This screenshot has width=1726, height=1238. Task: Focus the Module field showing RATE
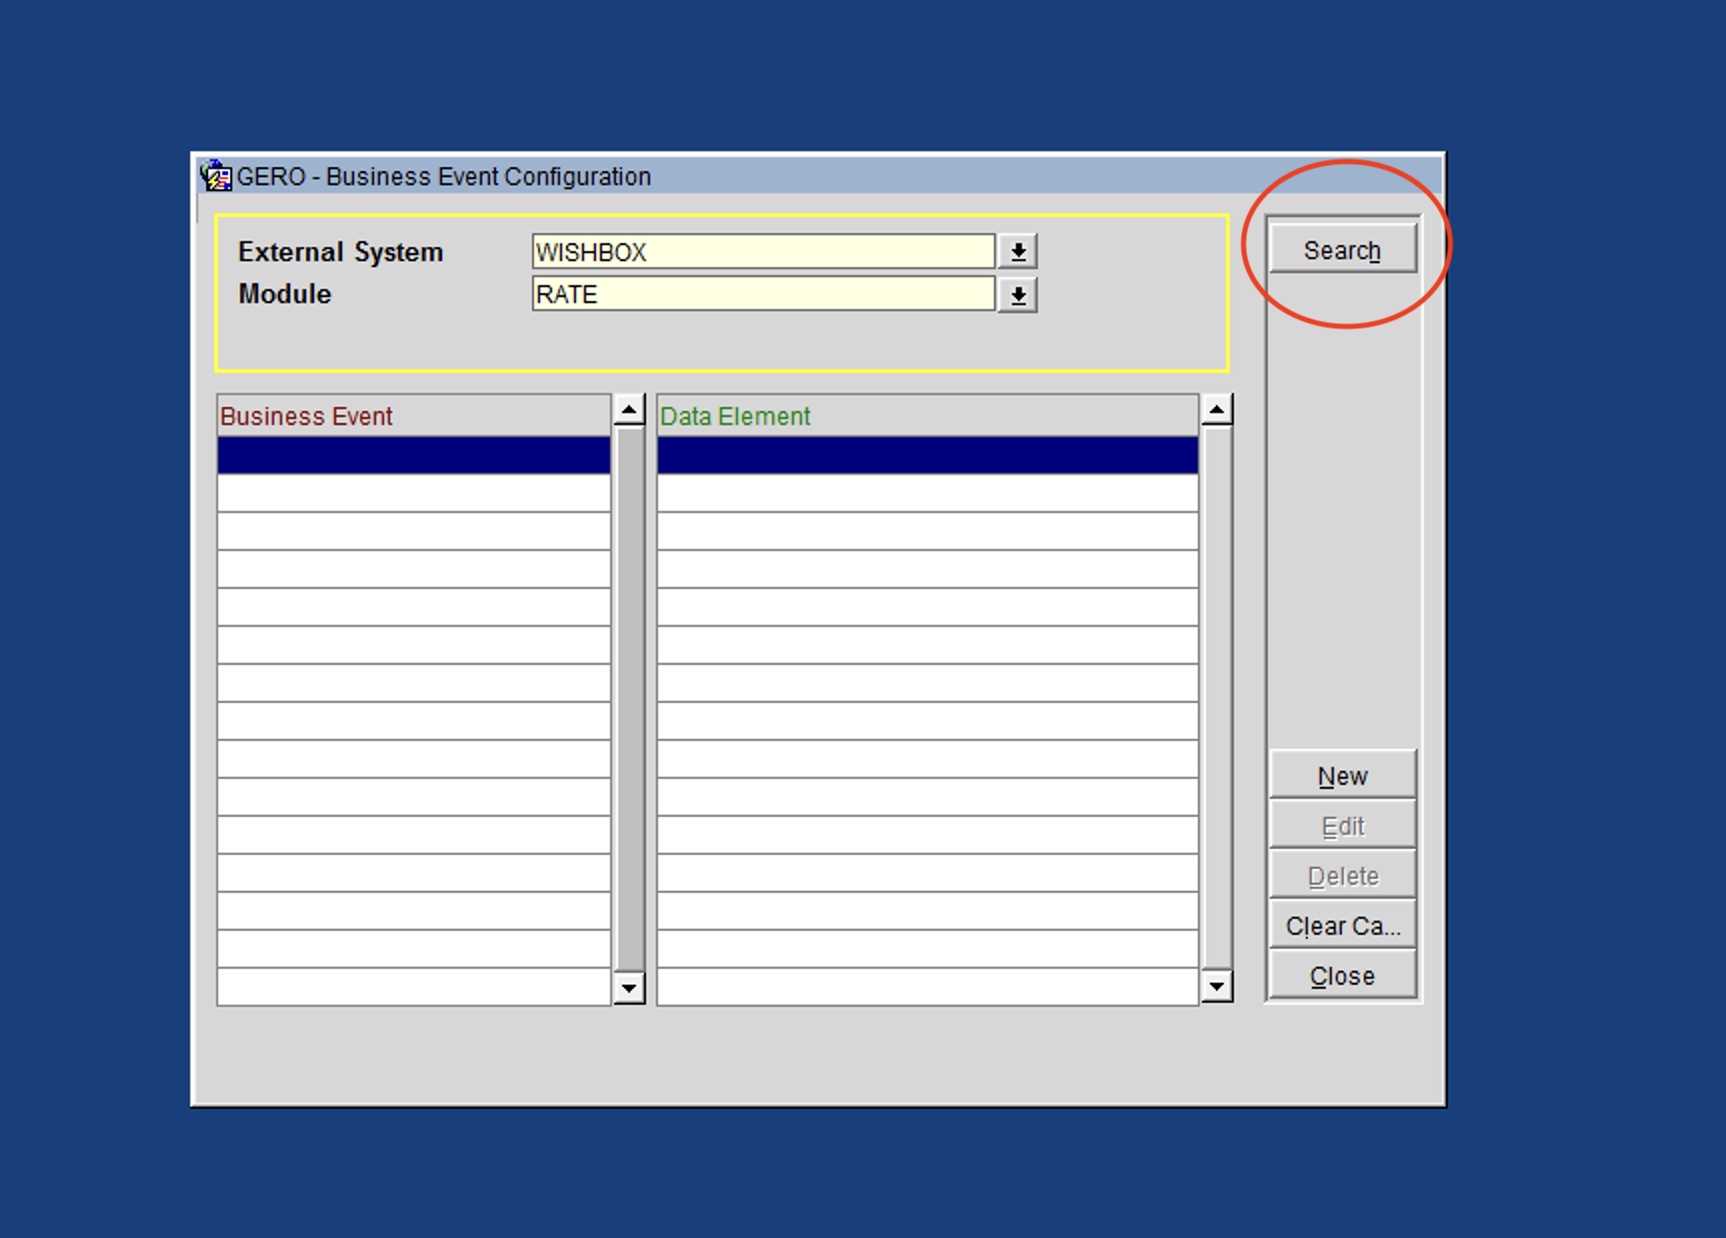[762, 295]
